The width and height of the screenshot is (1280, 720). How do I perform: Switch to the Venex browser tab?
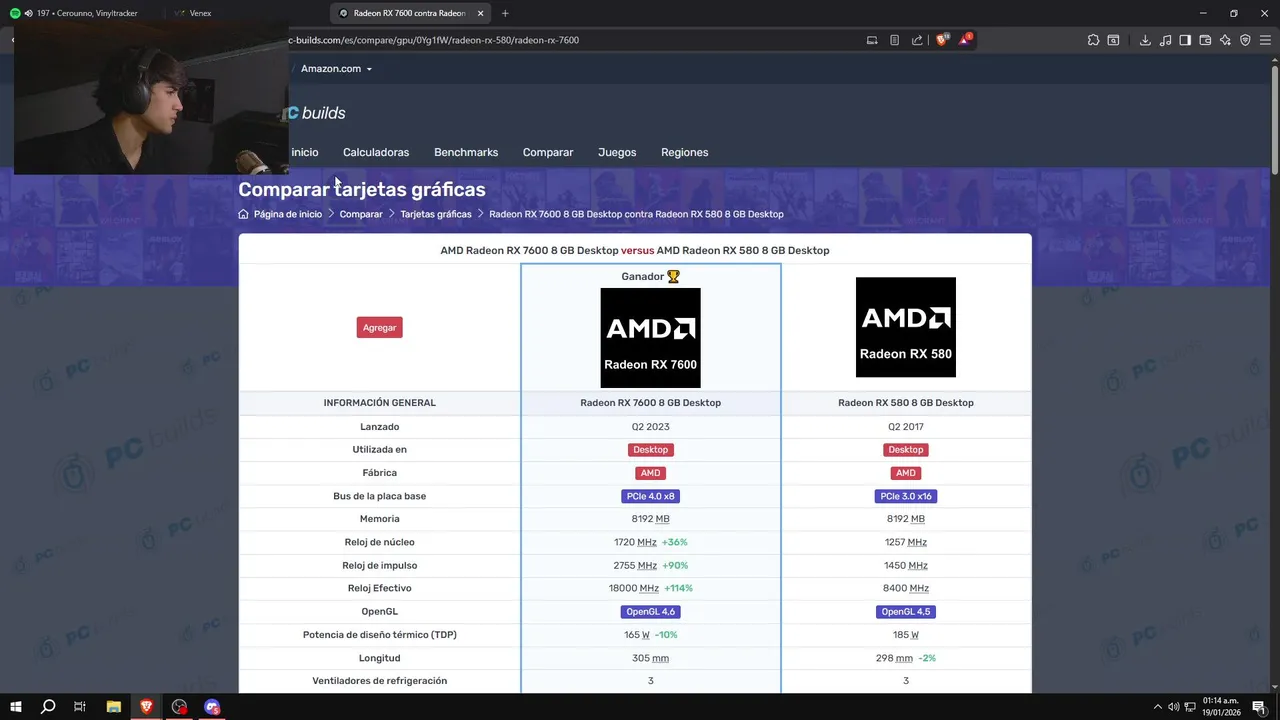pyautogui.click(x=200, y=13)
